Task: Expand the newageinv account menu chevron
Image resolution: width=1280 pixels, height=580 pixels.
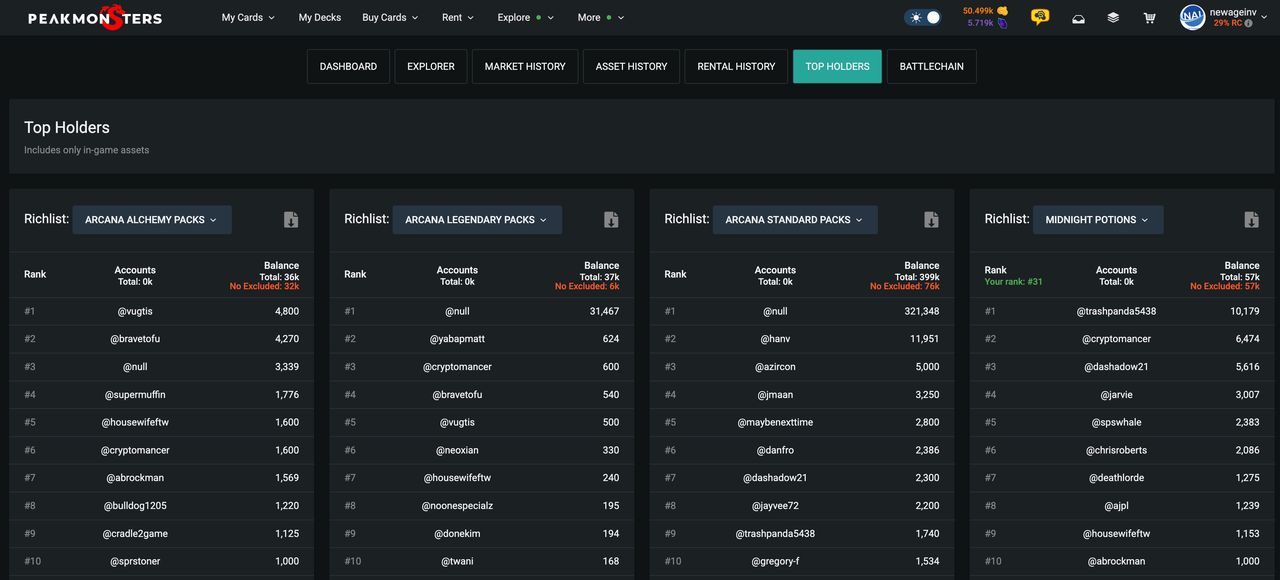Action: click(x=1264, y=18)
